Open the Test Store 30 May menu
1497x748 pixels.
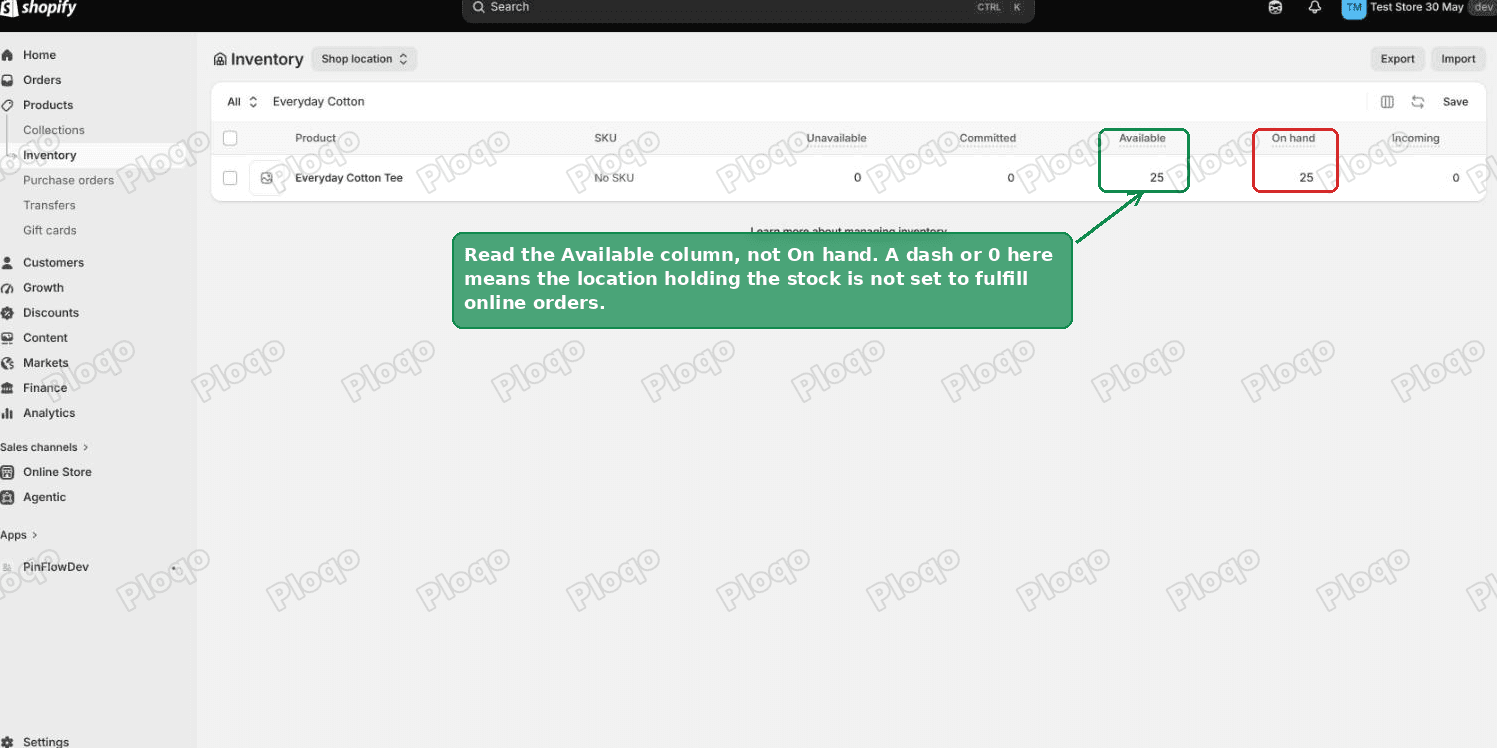(1416, 7)
